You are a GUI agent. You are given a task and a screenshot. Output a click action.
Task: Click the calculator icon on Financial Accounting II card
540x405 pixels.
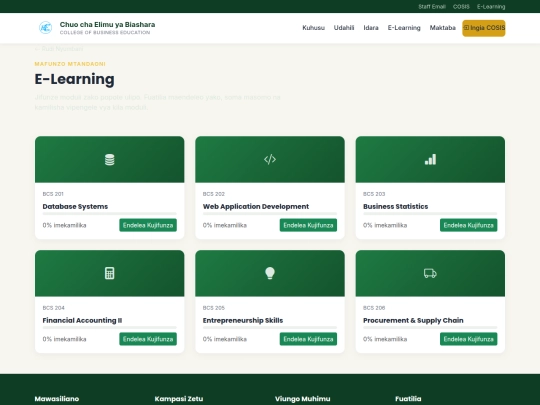(x=110, y=273)
